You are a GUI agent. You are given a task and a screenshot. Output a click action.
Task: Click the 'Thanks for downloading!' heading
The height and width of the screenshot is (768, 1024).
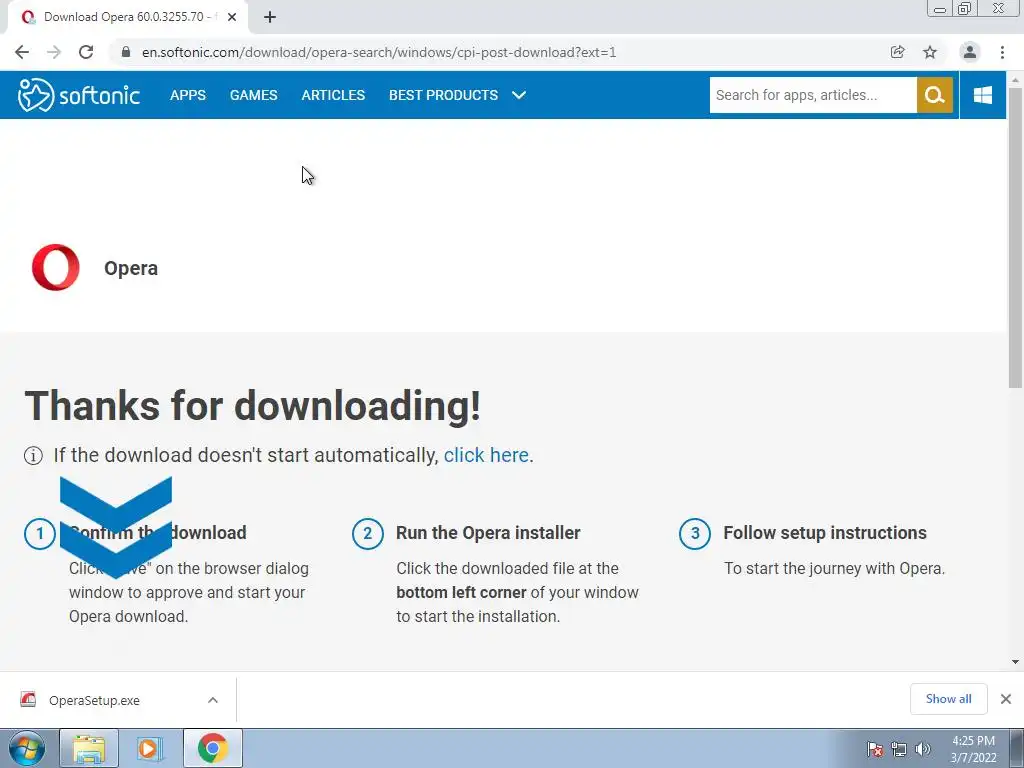coord(253,406)
